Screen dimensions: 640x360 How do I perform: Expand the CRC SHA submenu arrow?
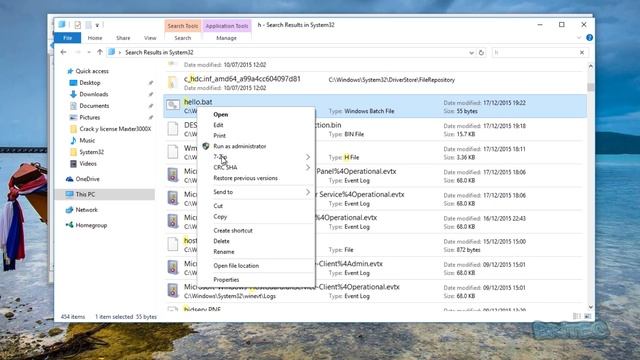point(308,167)
